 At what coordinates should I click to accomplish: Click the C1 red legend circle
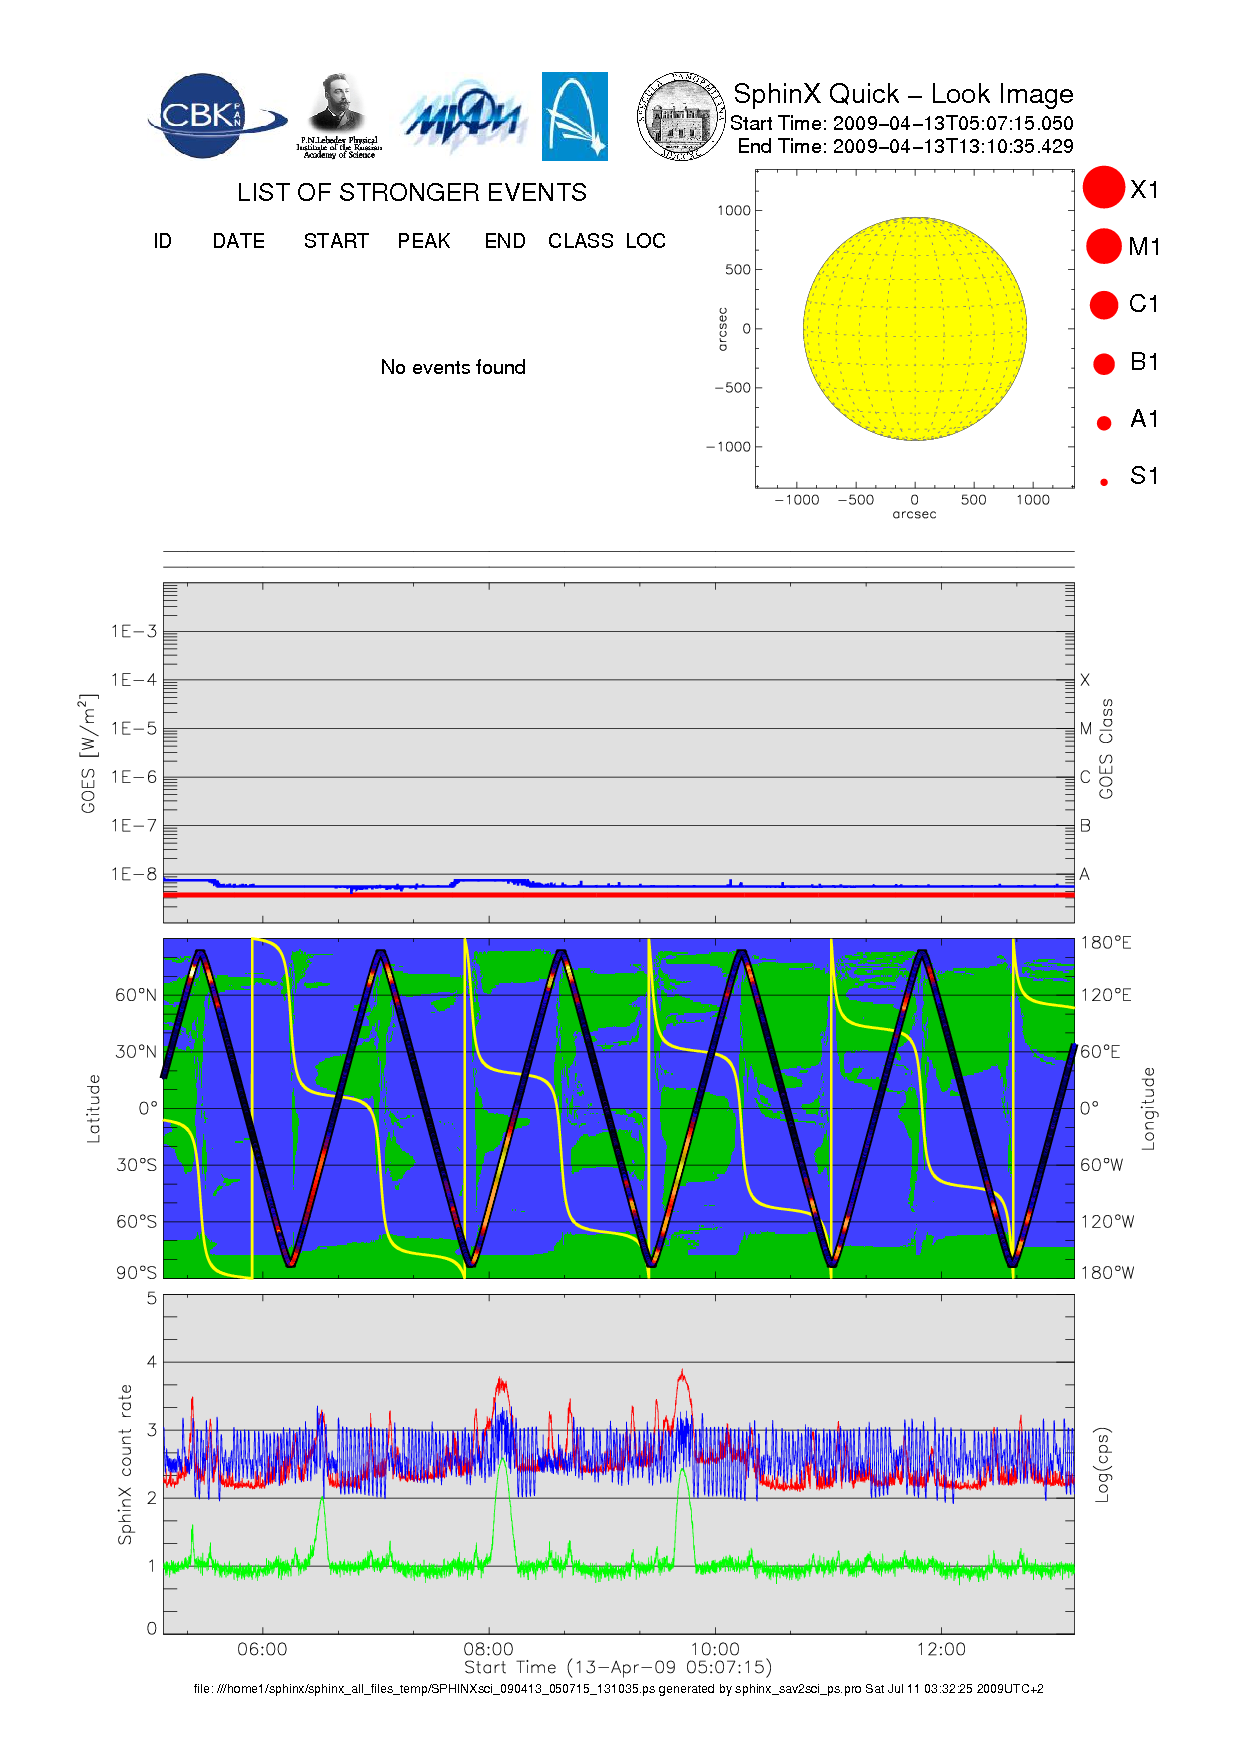(x=1104, y=304)
